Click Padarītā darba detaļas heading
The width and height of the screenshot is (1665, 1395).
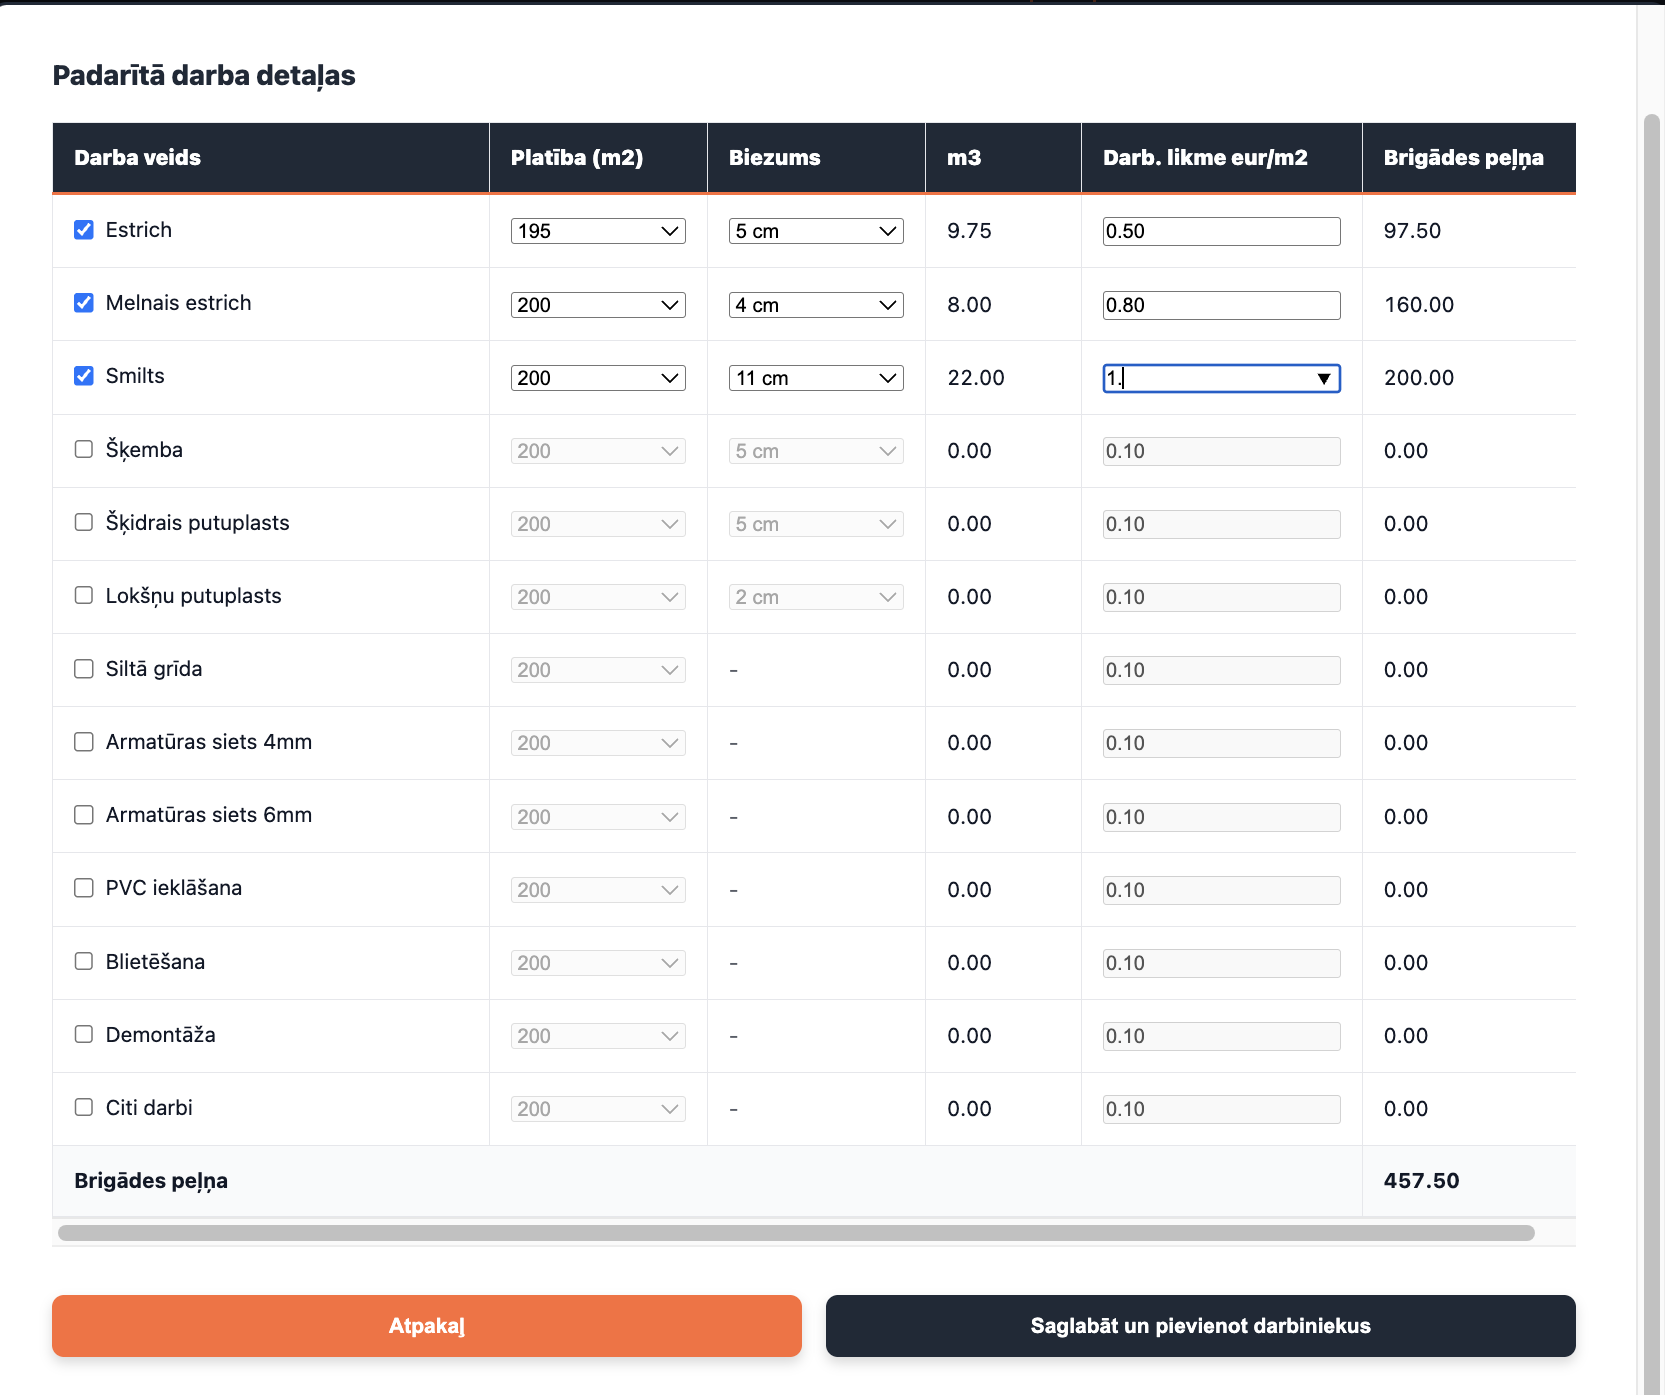(204, 76)
